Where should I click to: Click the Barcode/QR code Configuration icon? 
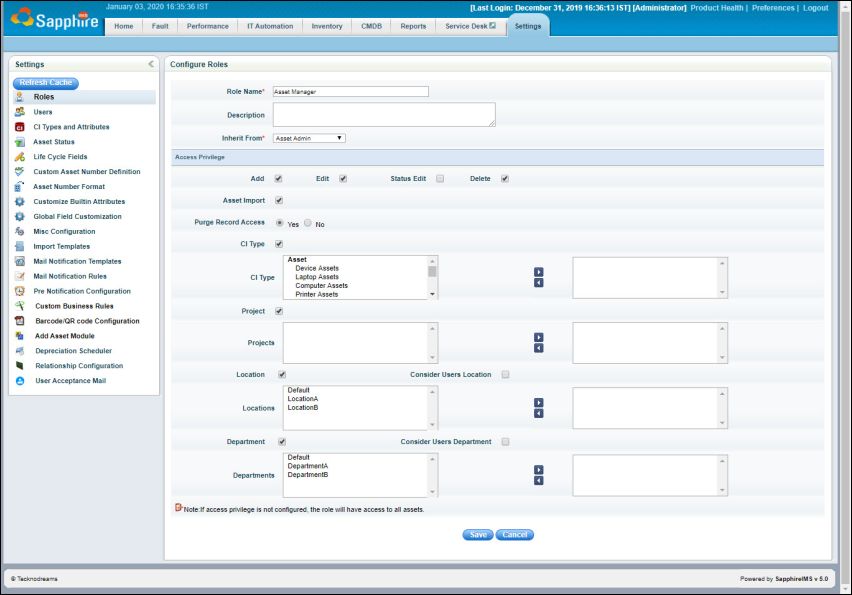click(x=20, y=321)
